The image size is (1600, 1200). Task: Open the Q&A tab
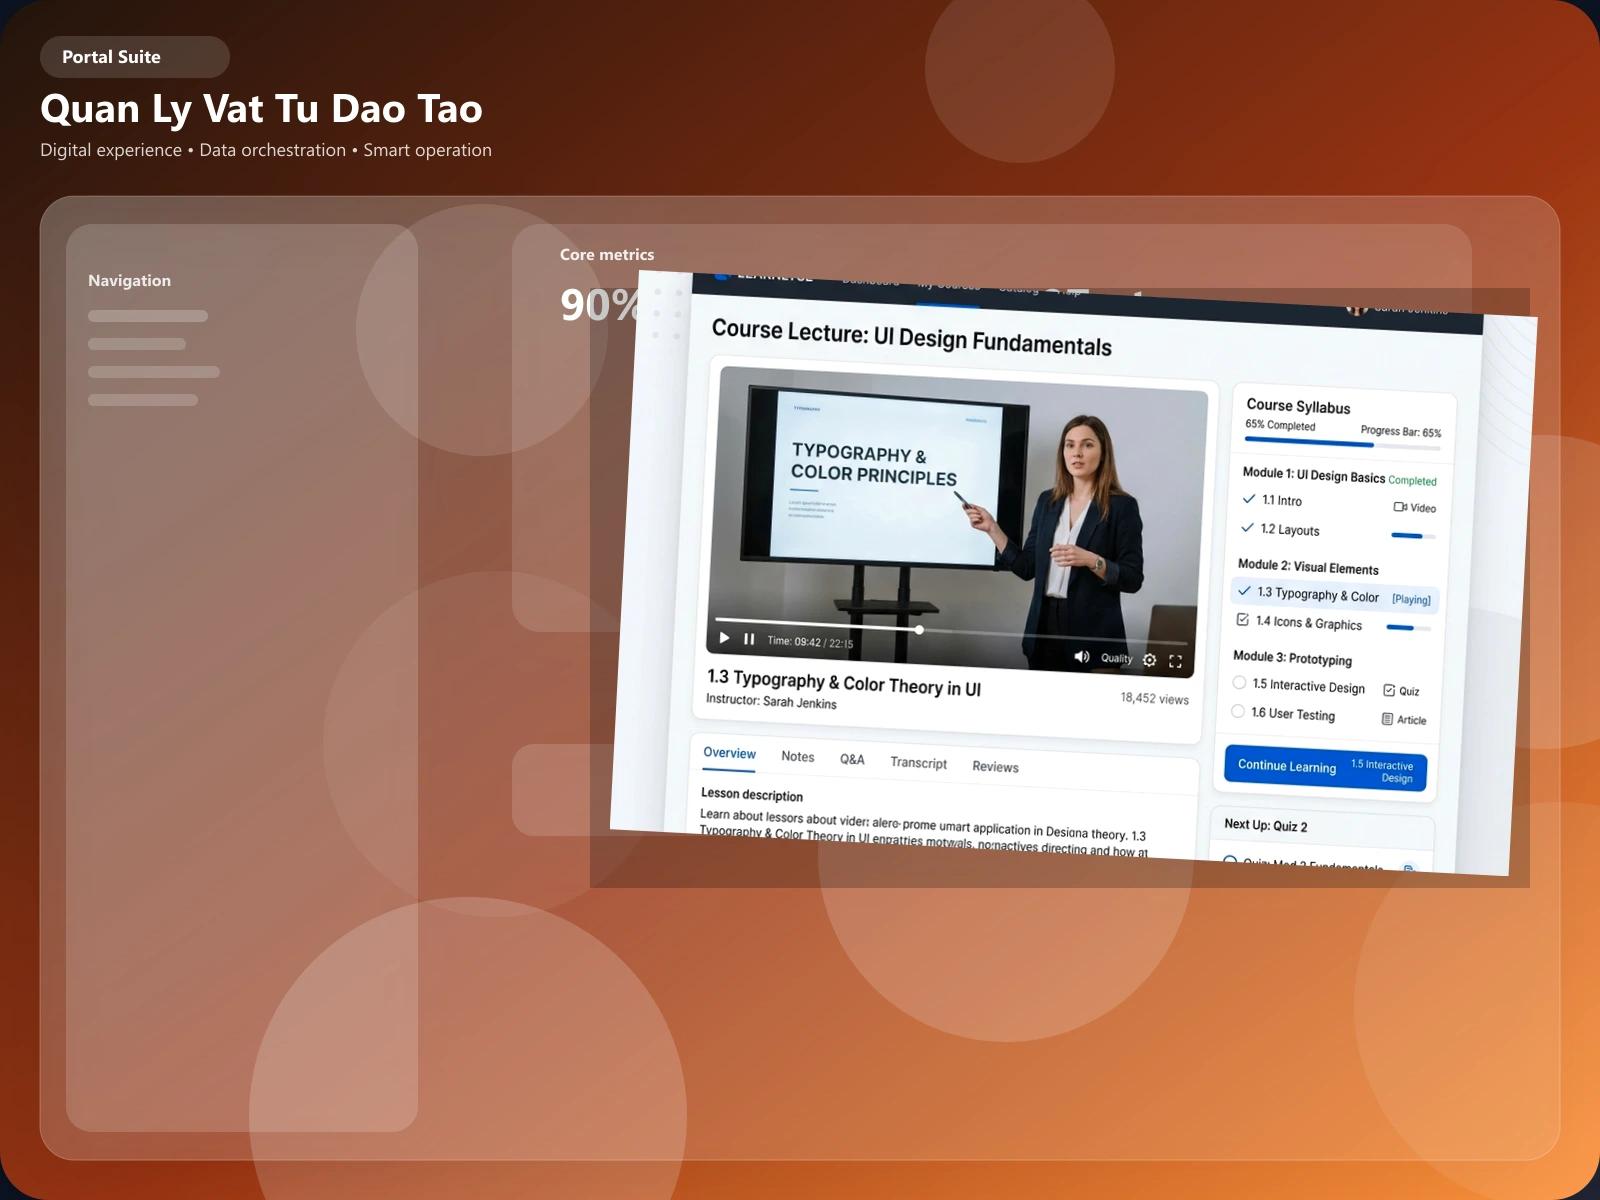click(x=852, y=760)
